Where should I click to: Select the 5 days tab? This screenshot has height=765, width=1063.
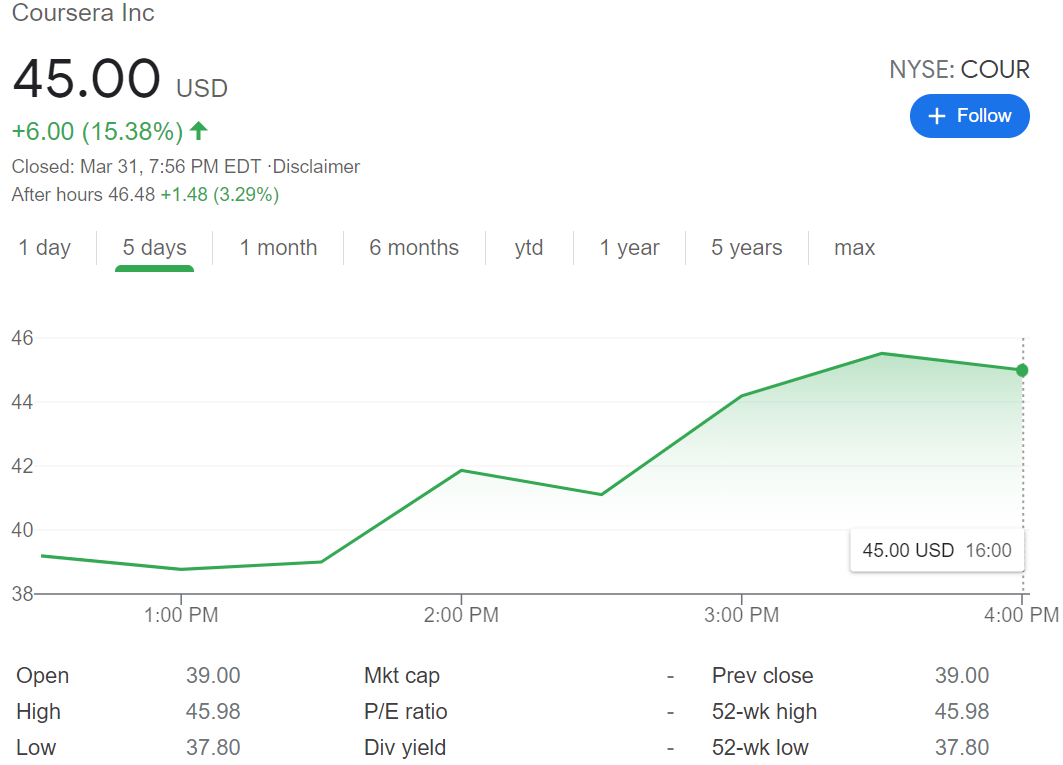tap(155, 248)
